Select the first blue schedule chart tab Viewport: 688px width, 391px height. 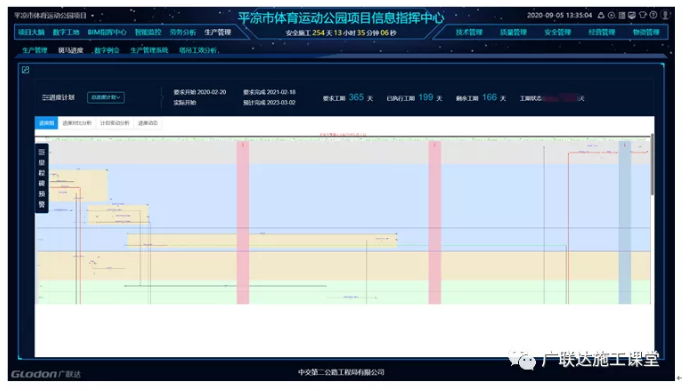(x=46, y=123)
